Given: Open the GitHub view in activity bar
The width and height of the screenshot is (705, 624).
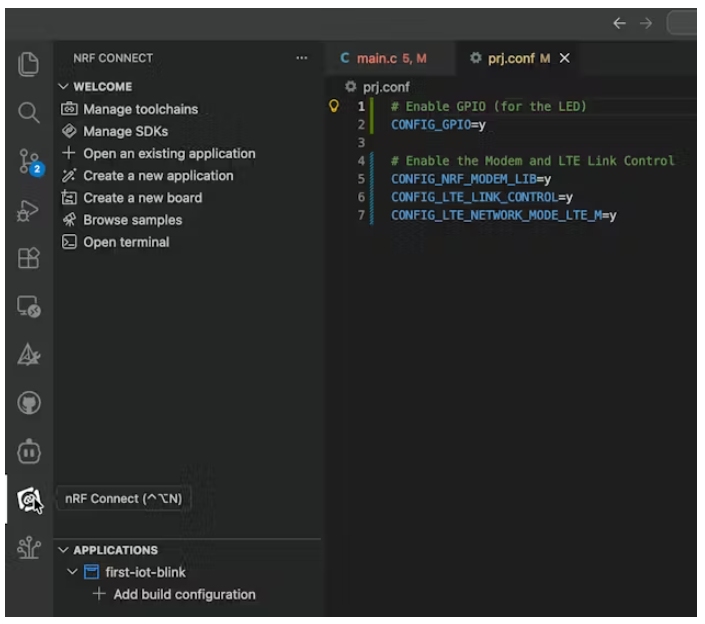Looking at the screenshot, I should point(29,403).
